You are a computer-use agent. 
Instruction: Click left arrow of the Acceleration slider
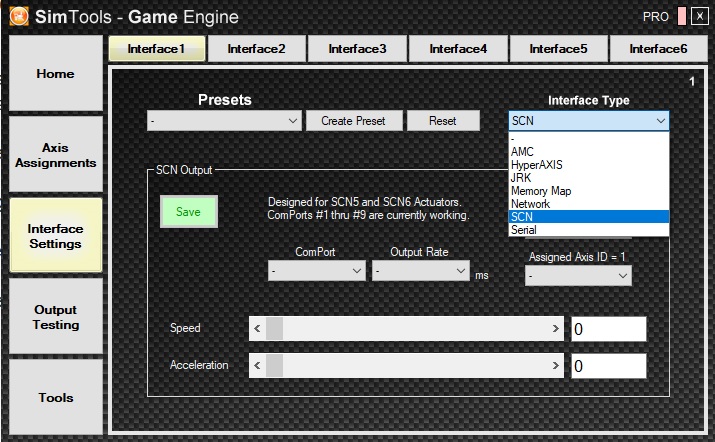coord(257,366)
